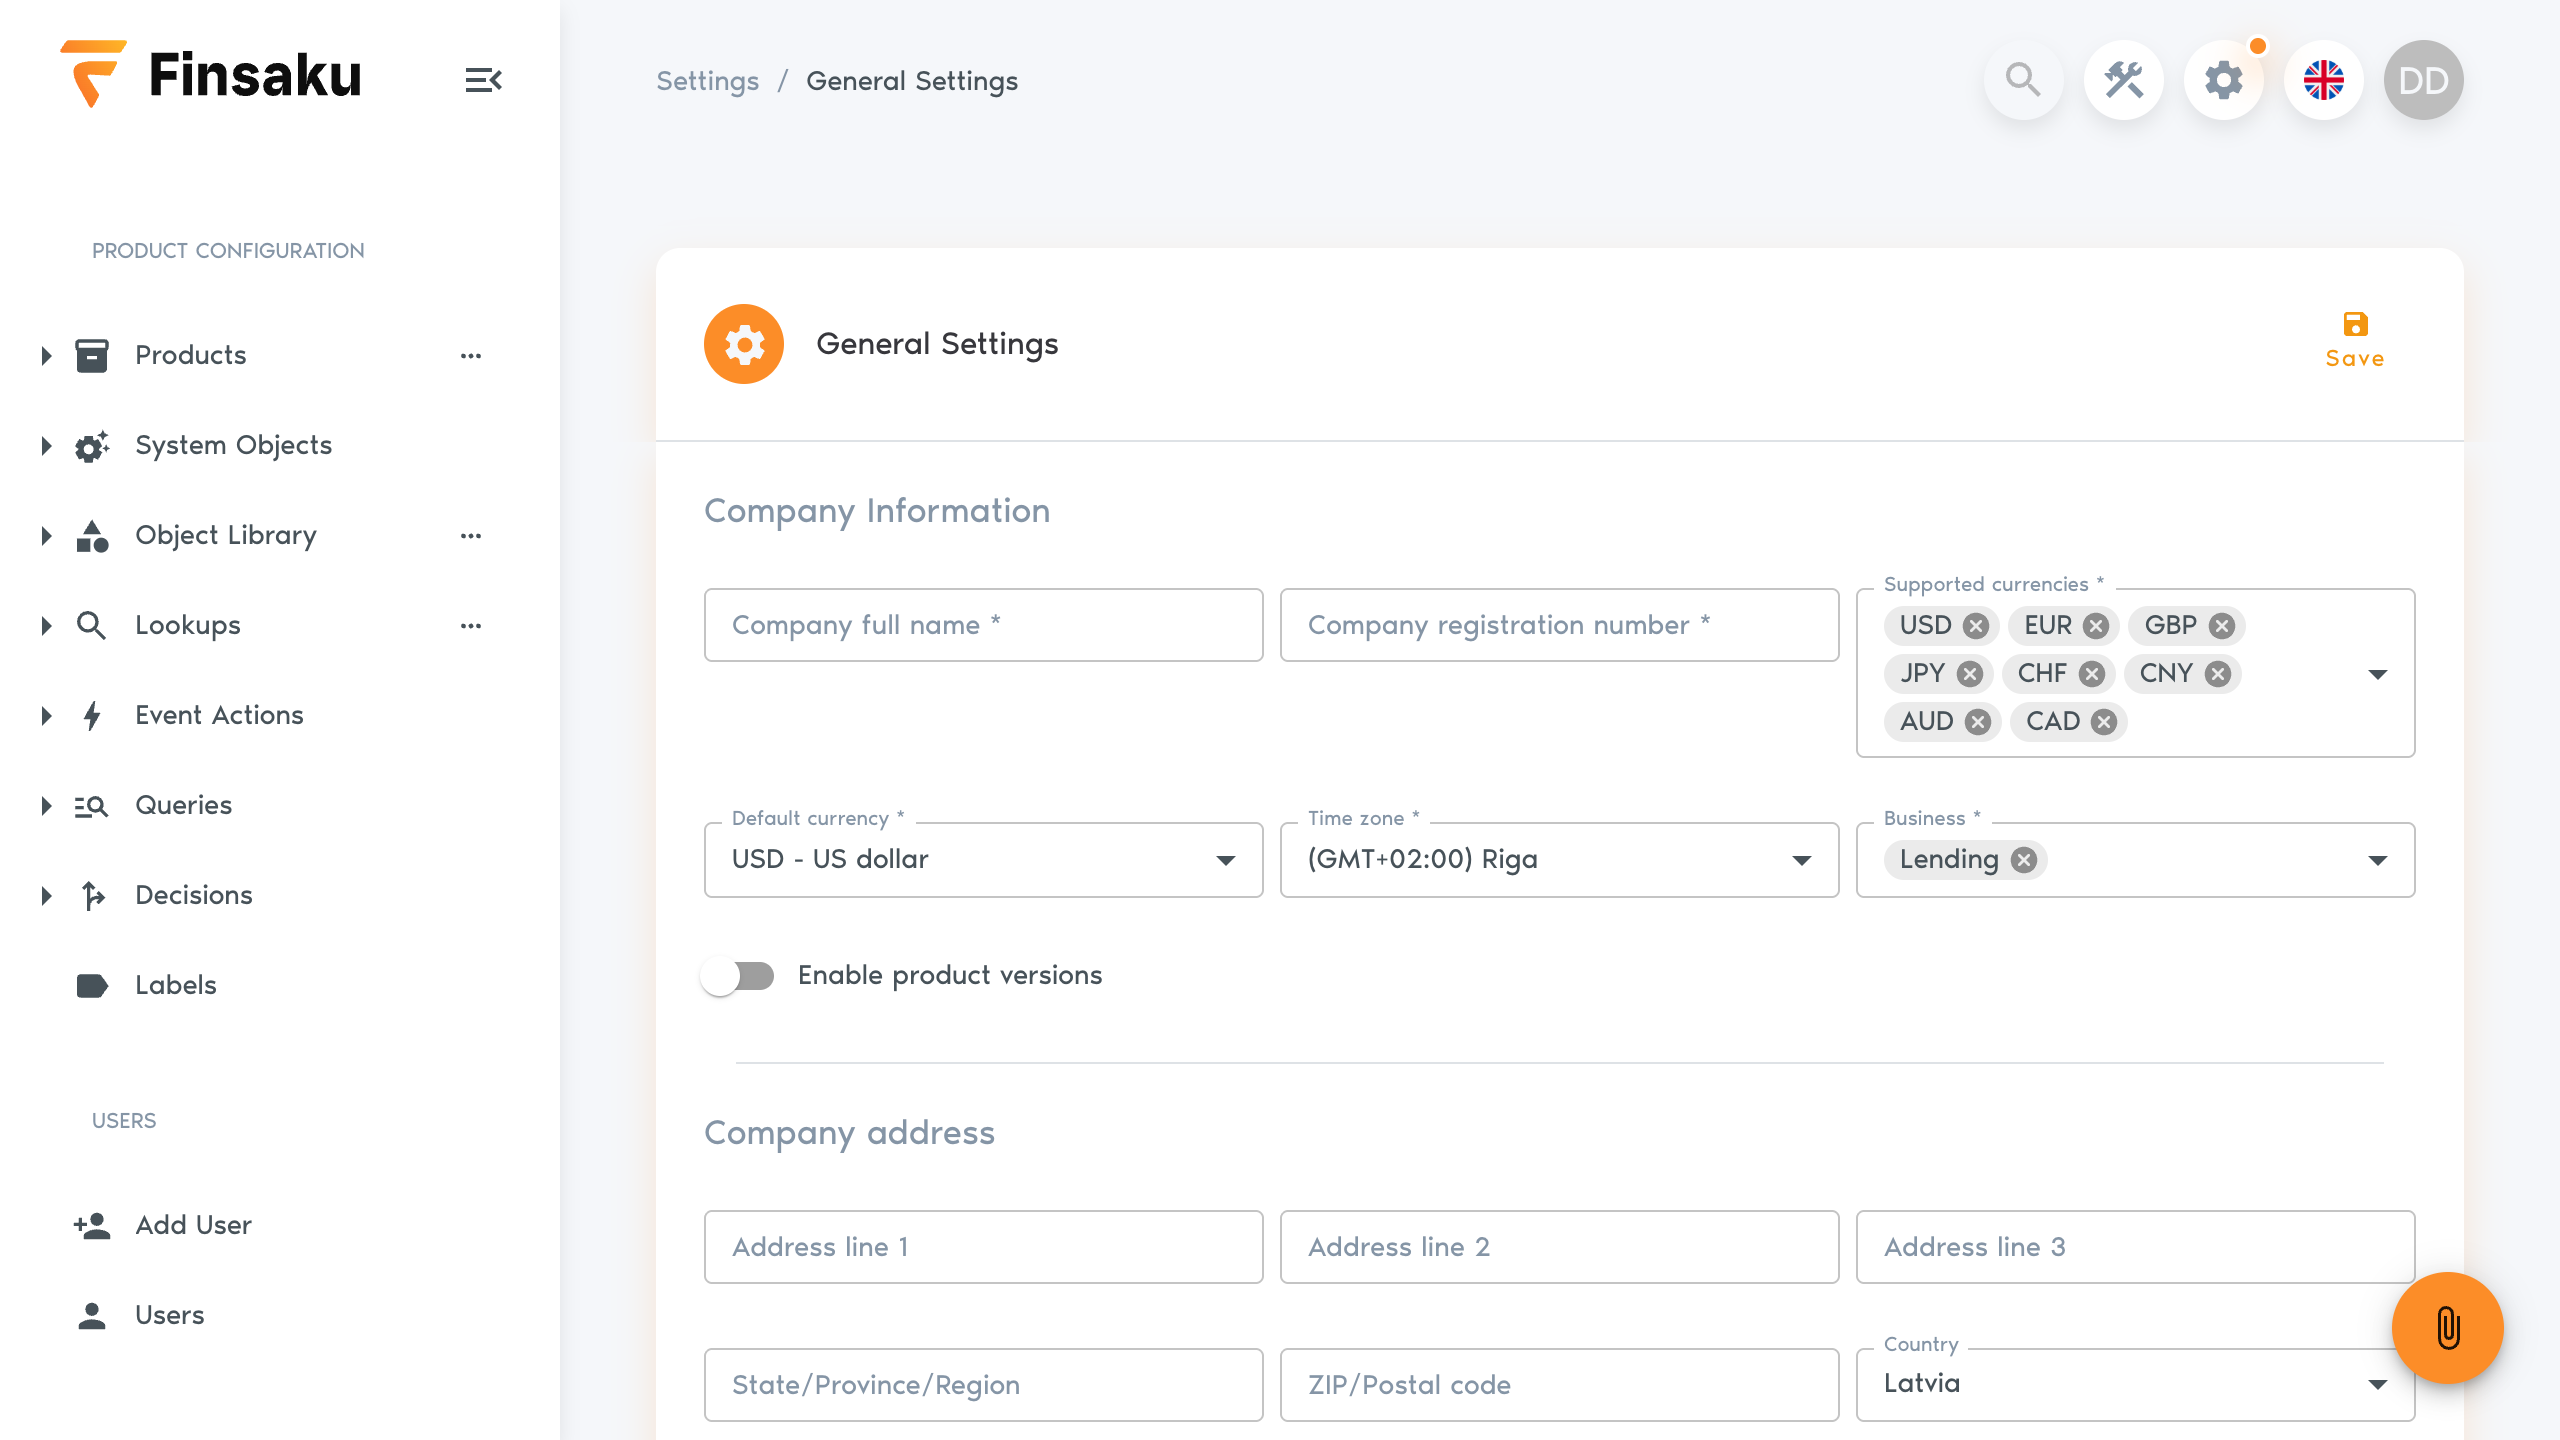Click the Save button
Screen dimensions: 2560x1440
click(2355, 340)
